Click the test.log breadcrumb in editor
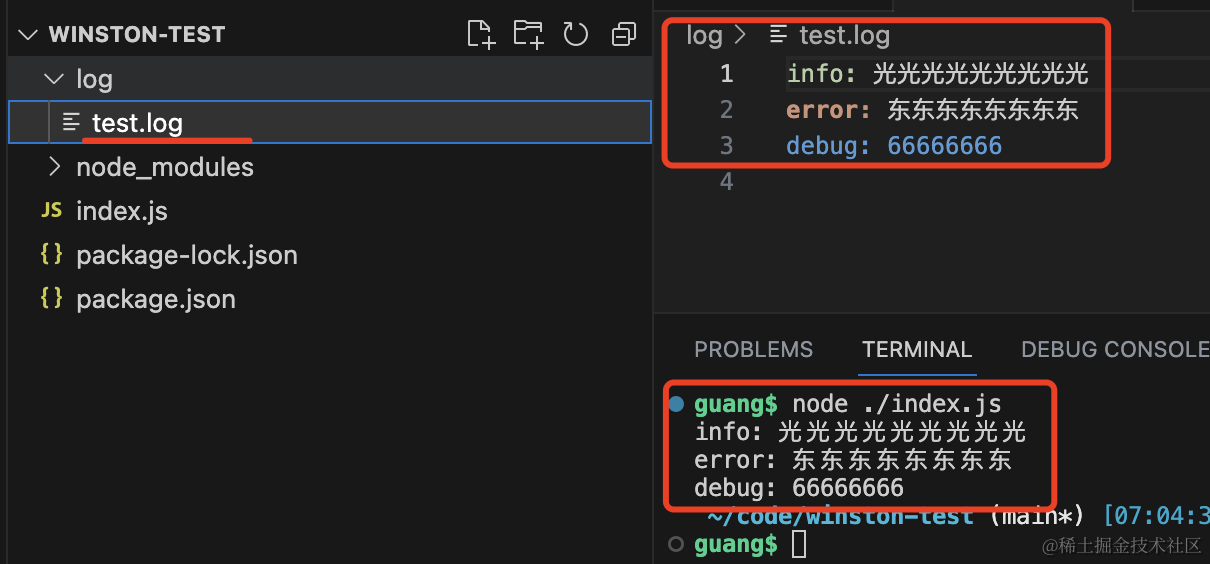1210x564 pixels. [x=844, y=36]
